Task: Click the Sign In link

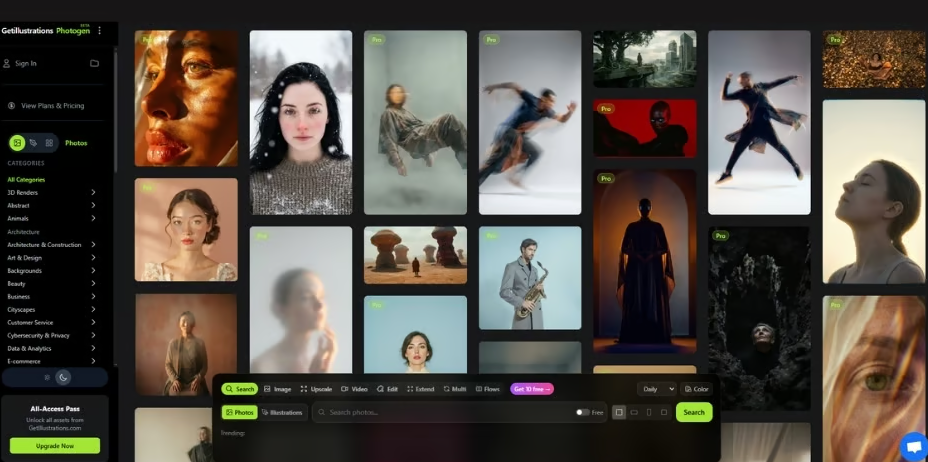Action: 26,63
